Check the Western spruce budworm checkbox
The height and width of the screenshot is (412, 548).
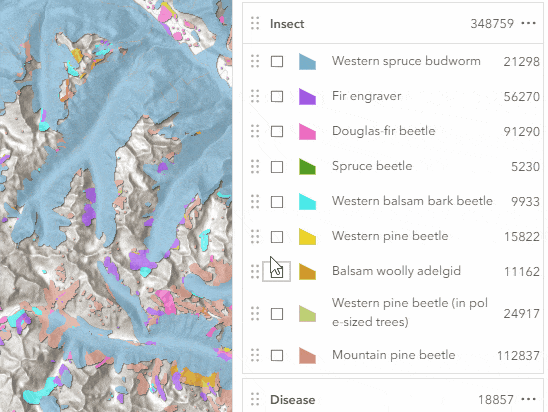(x=277, y=62)
